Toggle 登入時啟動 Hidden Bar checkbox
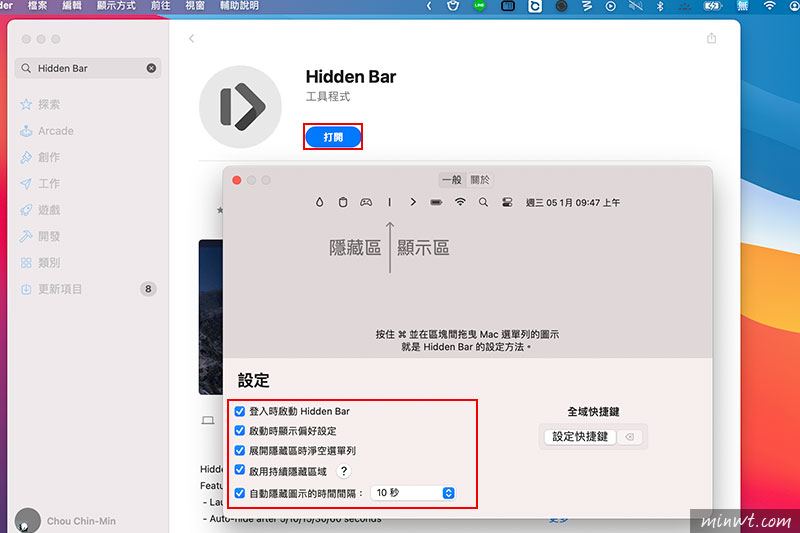This screenshot has height=533, width=800. pos(239,411)
